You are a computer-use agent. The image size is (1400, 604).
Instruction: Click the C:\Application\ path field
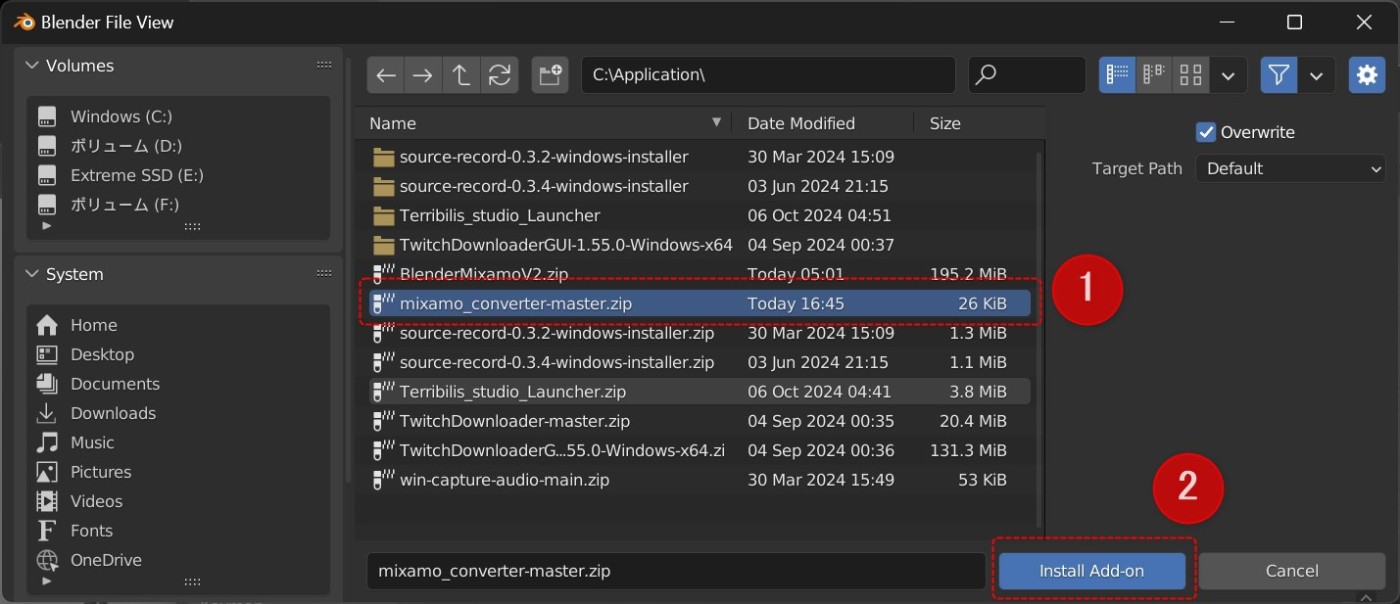(768, 75)
